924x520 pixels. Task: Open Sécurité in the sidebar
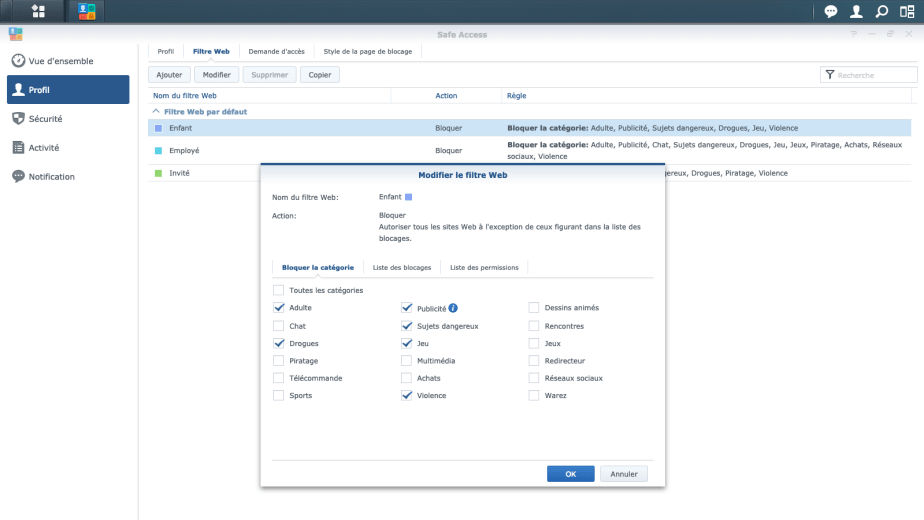coord(45,119)
